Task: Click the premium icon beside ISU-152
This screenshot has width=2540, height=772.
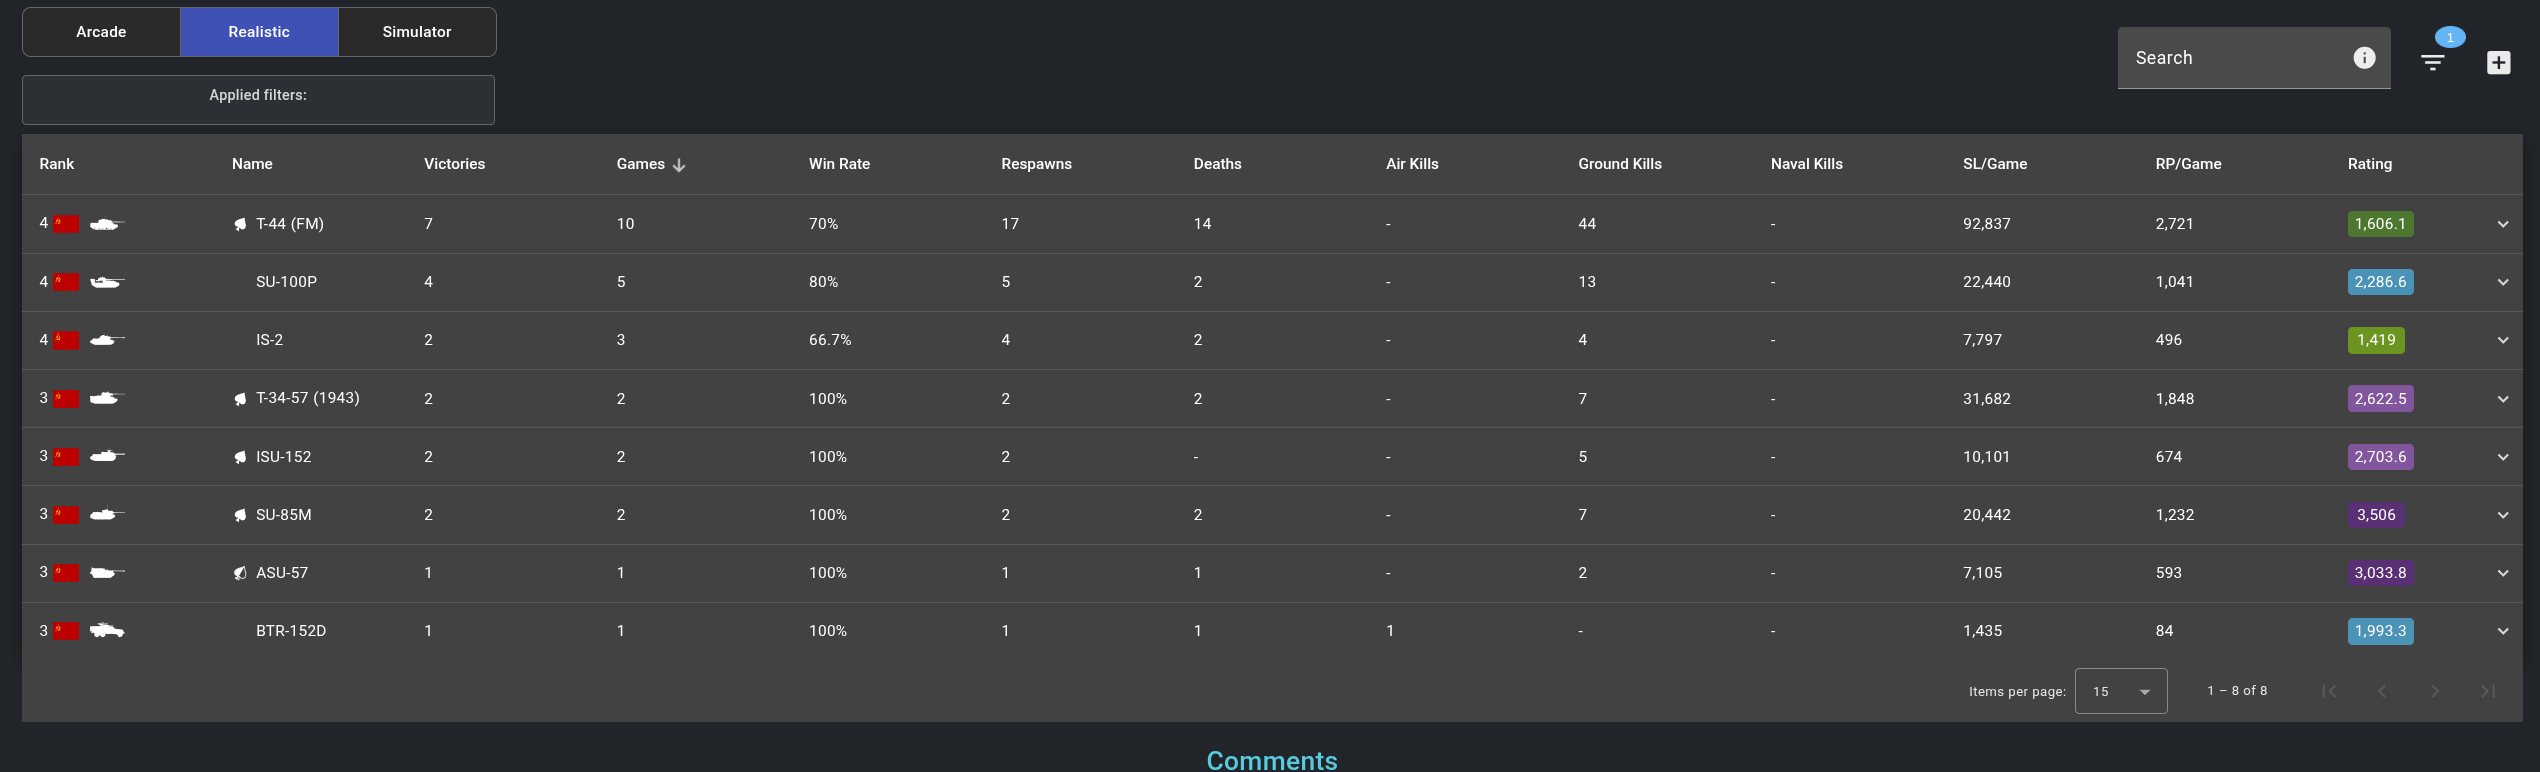Action: point(240,457)
